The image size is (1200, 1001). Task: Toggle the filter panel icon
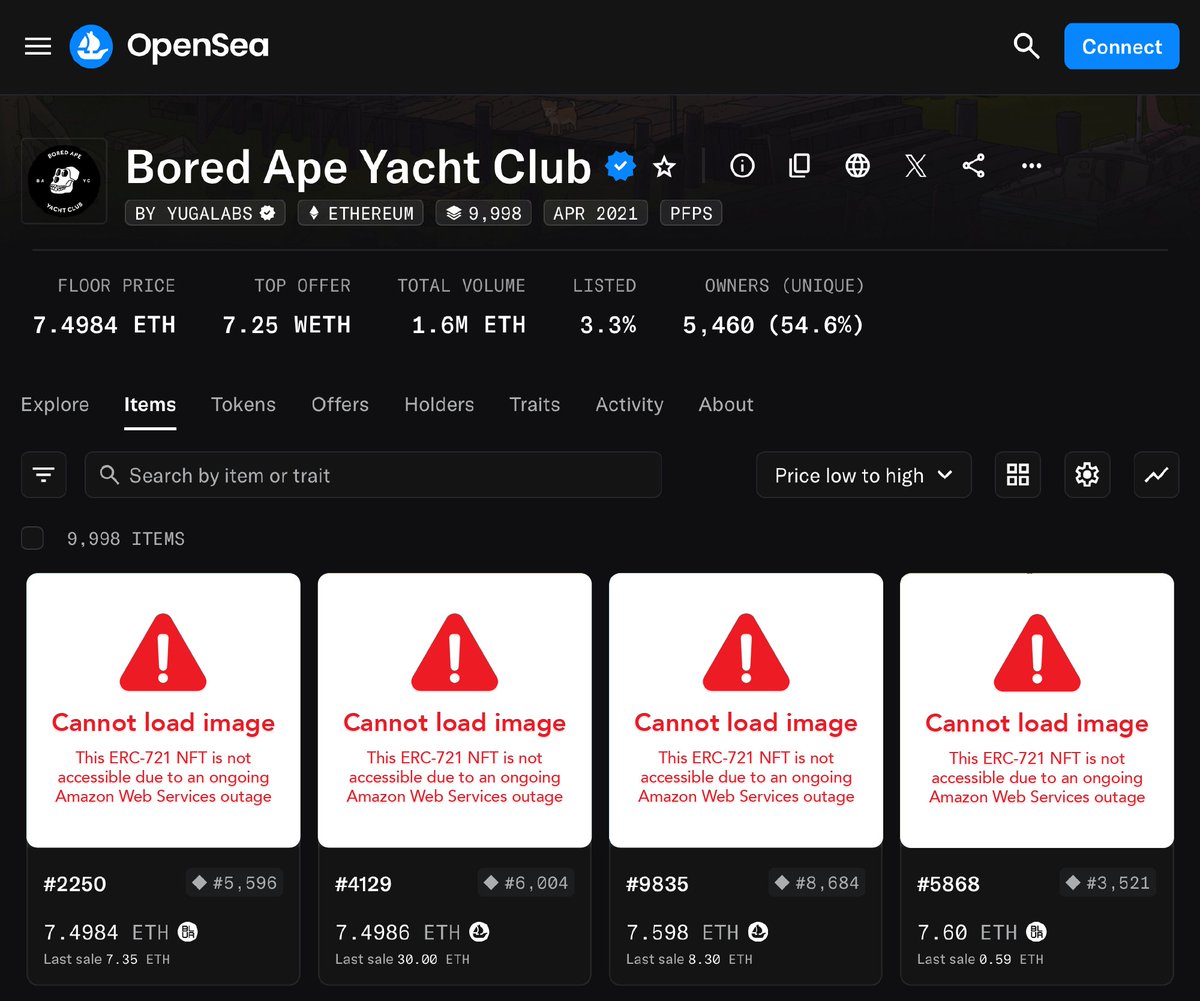44,475
